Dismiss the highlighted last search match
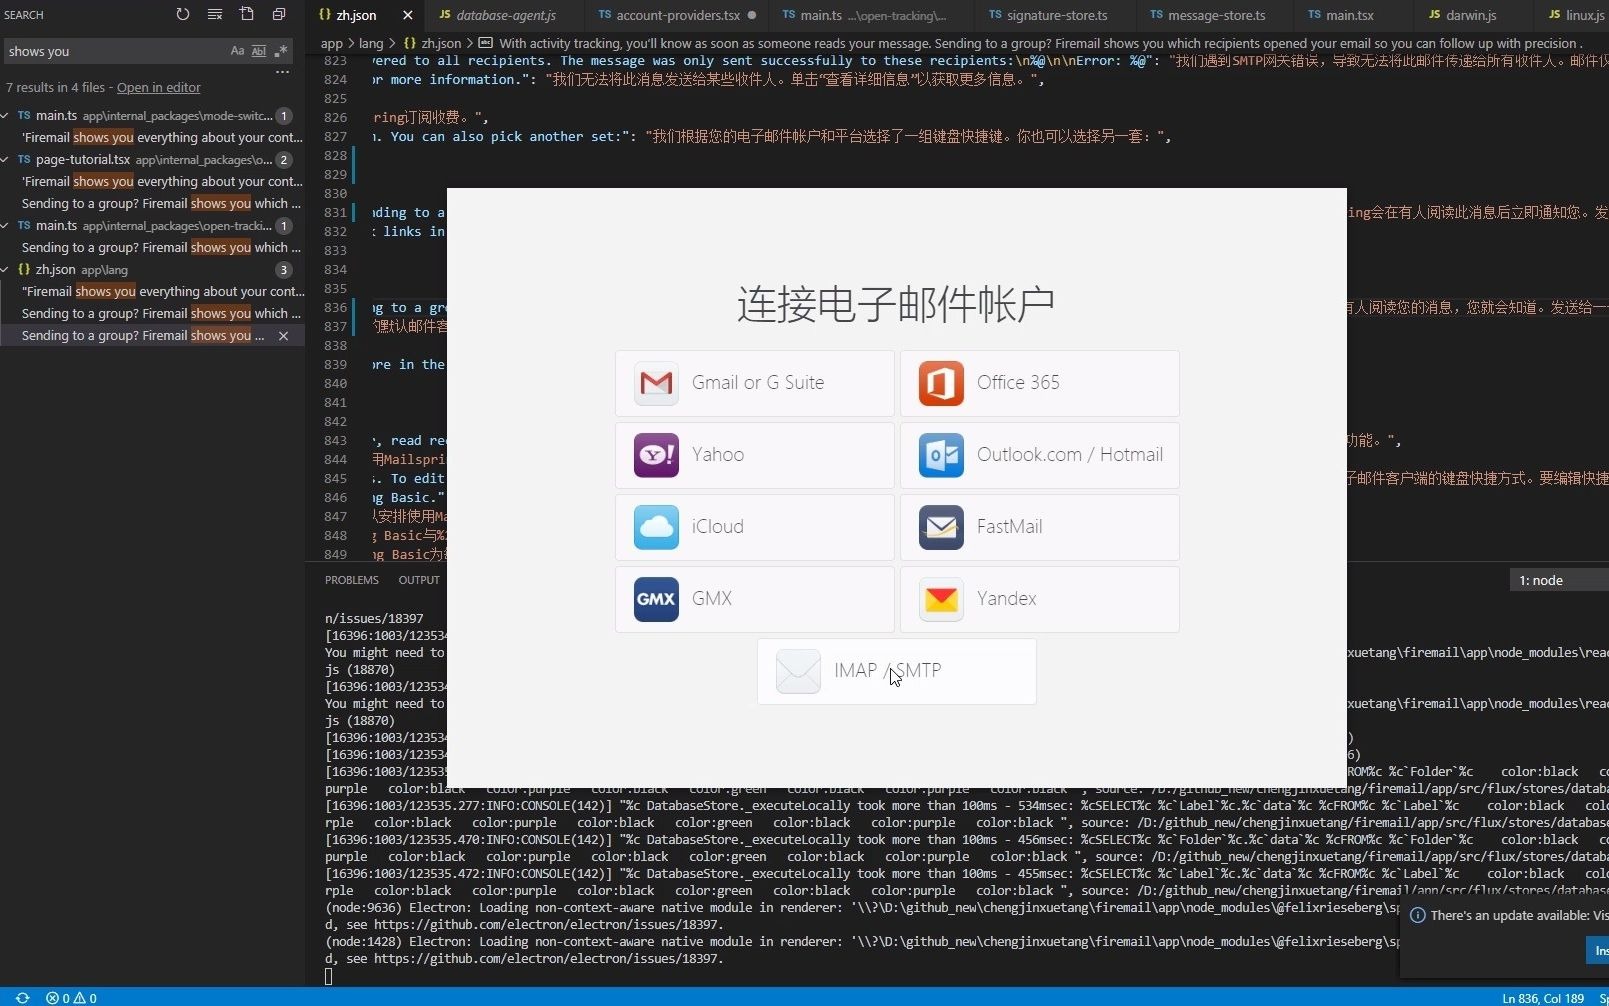Screen dimensions: 1609x1006 284,336
